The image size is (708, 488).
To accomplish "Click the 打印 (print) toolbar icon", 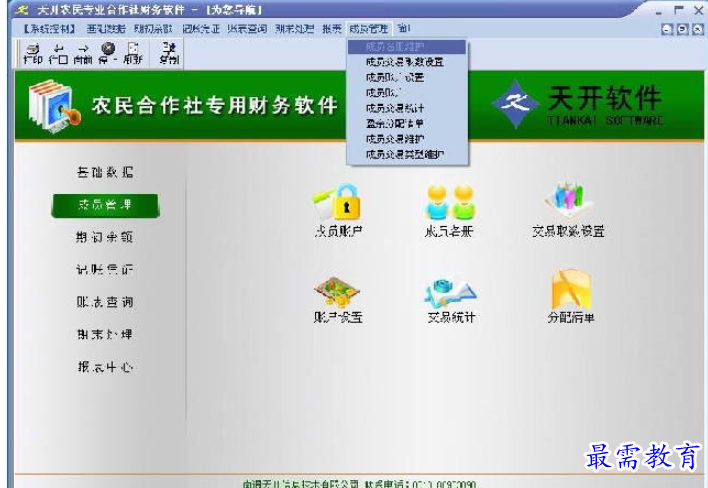I will [33, 54].
